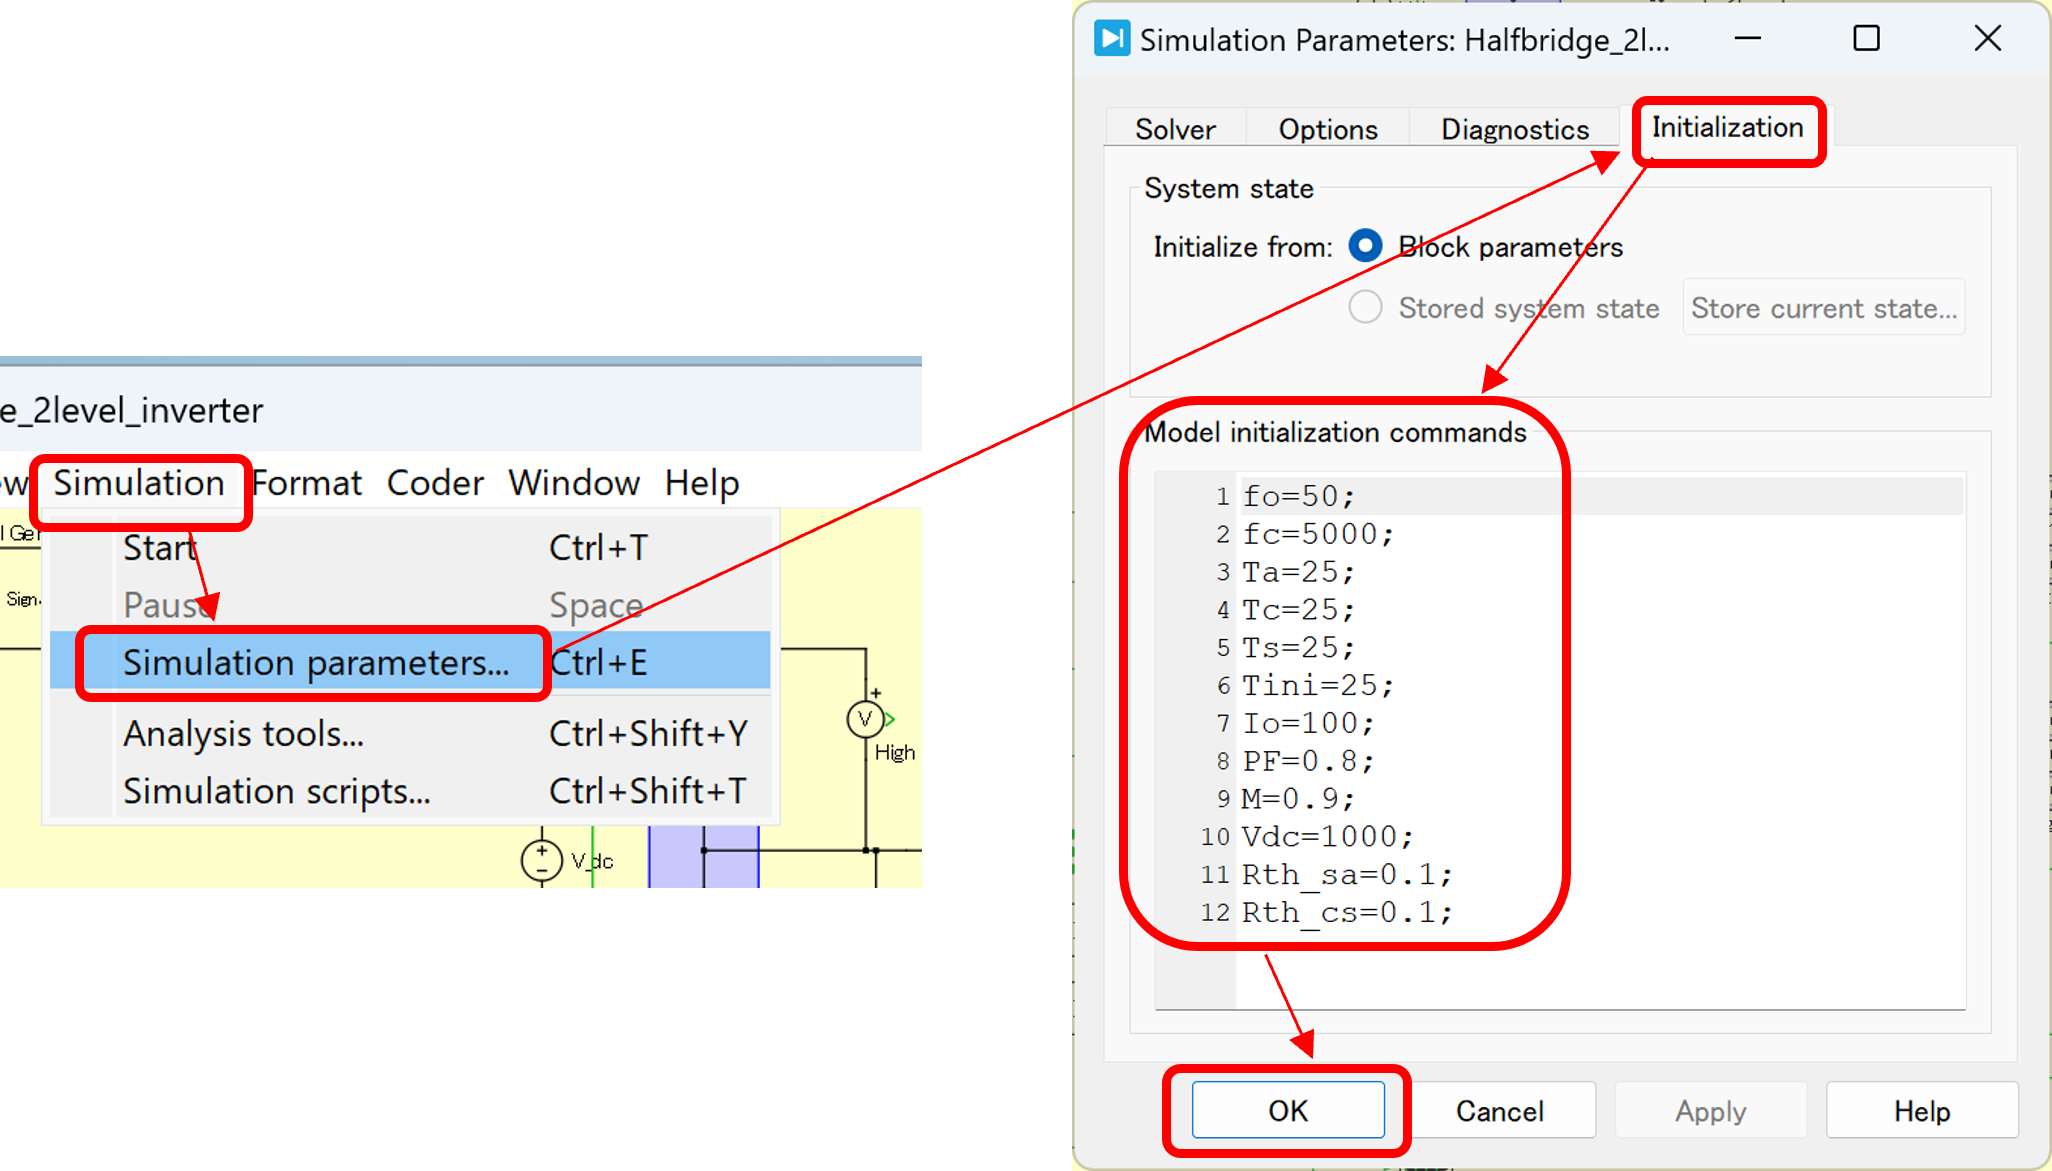Click the V_dc voltage source symbol
Screen dimensions: 2052x1171
pos(541,860)
